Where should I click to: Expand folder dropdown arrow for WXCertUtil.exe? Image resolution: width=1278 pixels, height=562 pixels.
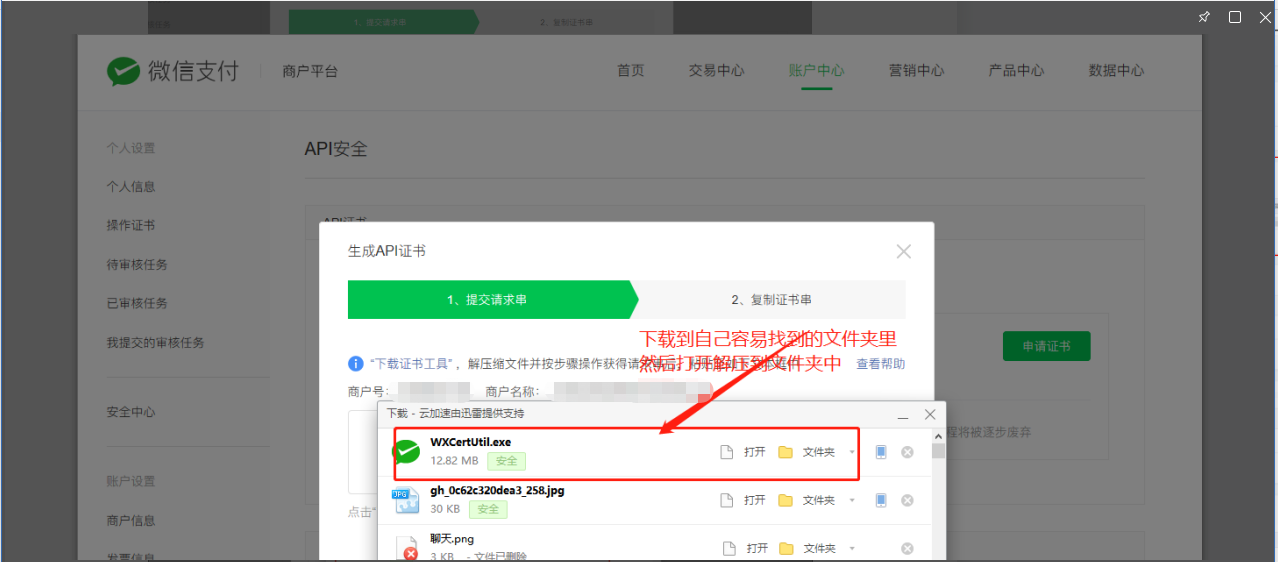point(852,452)
